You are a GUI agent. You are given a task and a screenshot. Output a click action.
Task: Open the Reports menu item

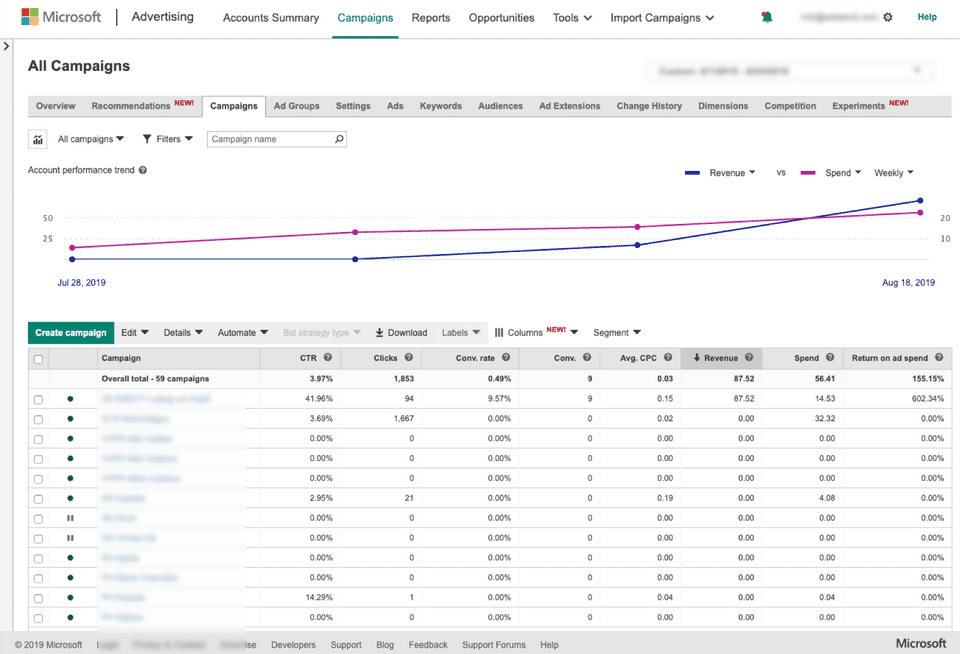[430, 18]
